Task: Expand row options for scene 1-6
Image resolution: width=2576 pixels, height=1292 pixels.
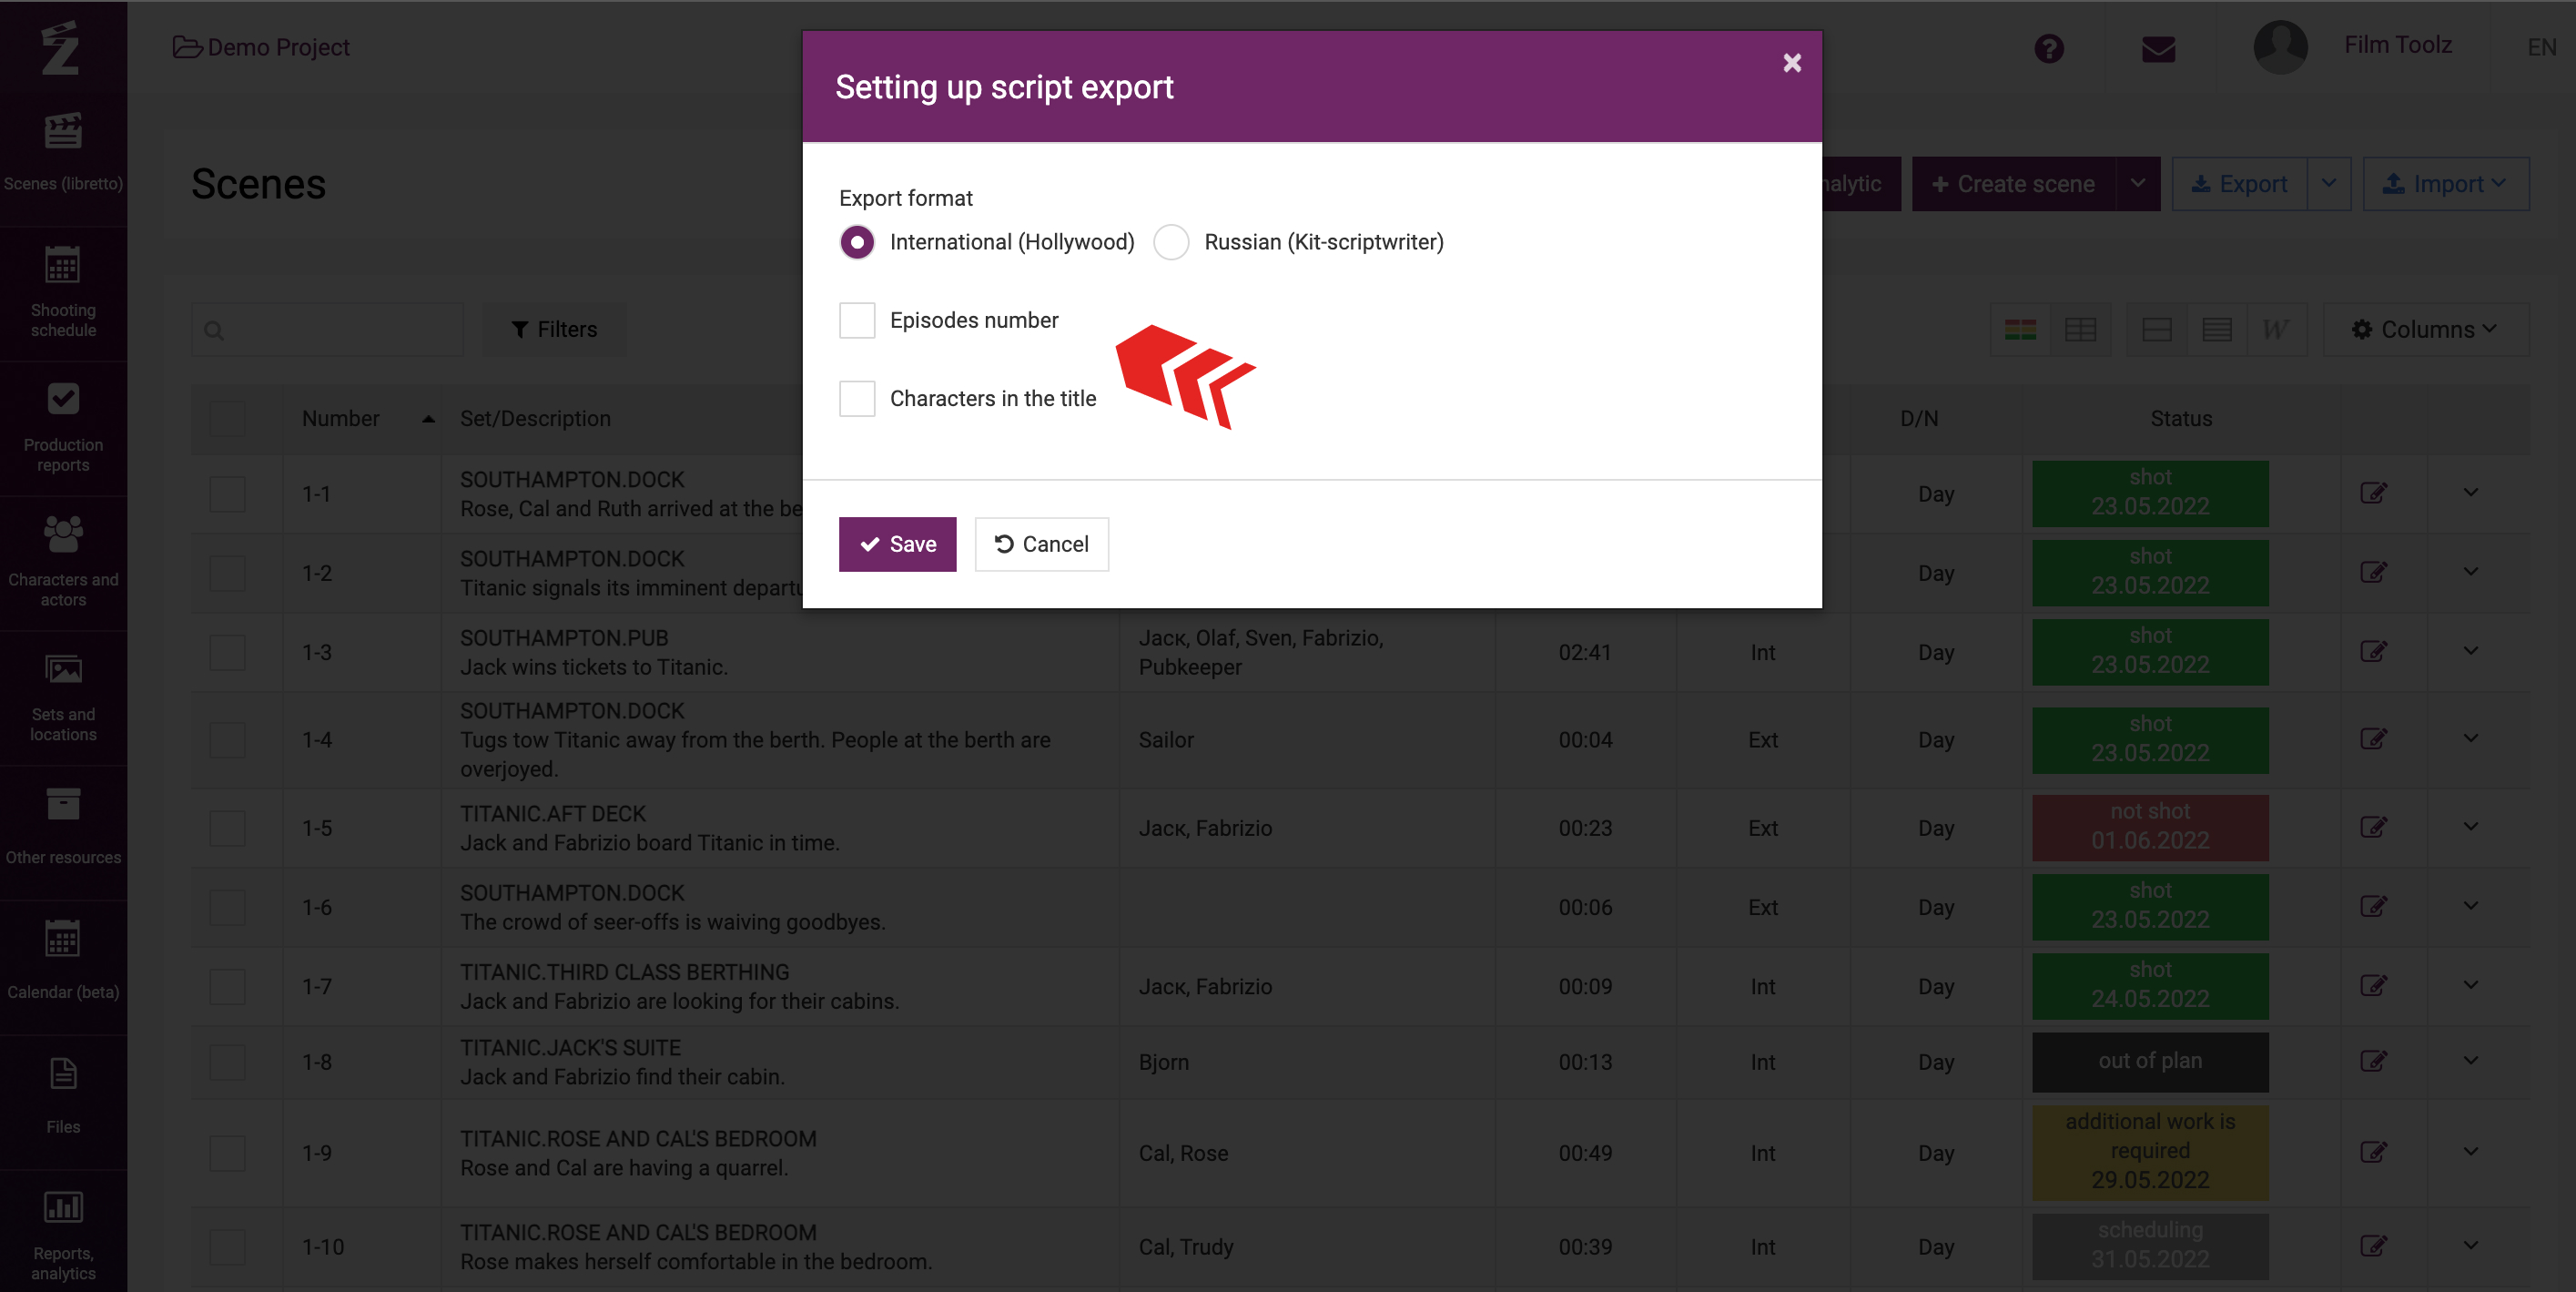Action: tap(2470, 906)
